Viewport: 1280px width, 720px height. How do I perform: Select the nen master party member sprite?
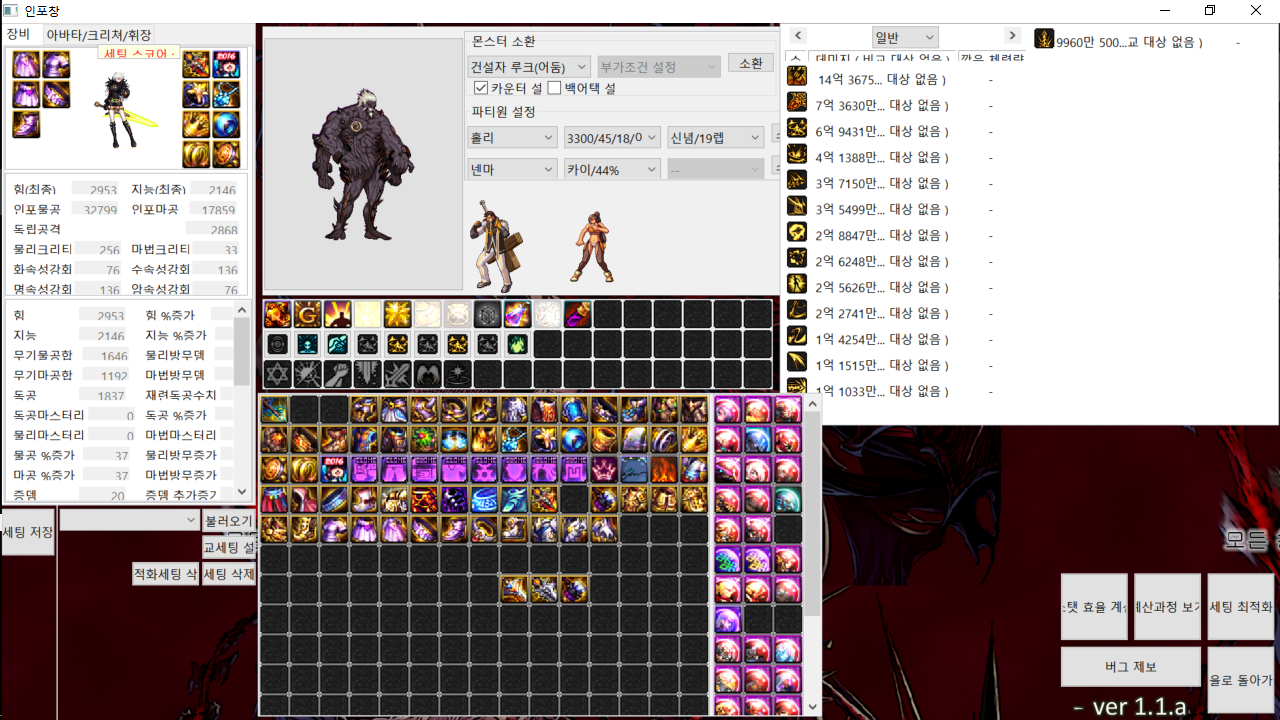[x=592, y=246]
